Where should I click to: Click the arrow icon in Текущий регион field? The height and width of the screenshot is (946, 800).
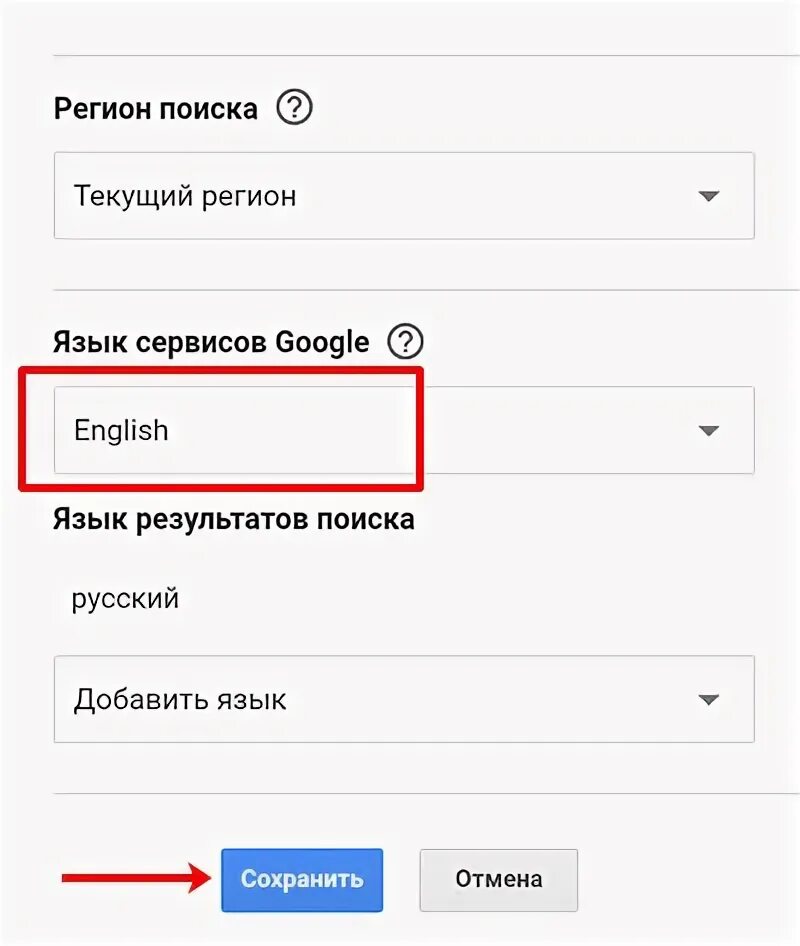coord(709,196)
